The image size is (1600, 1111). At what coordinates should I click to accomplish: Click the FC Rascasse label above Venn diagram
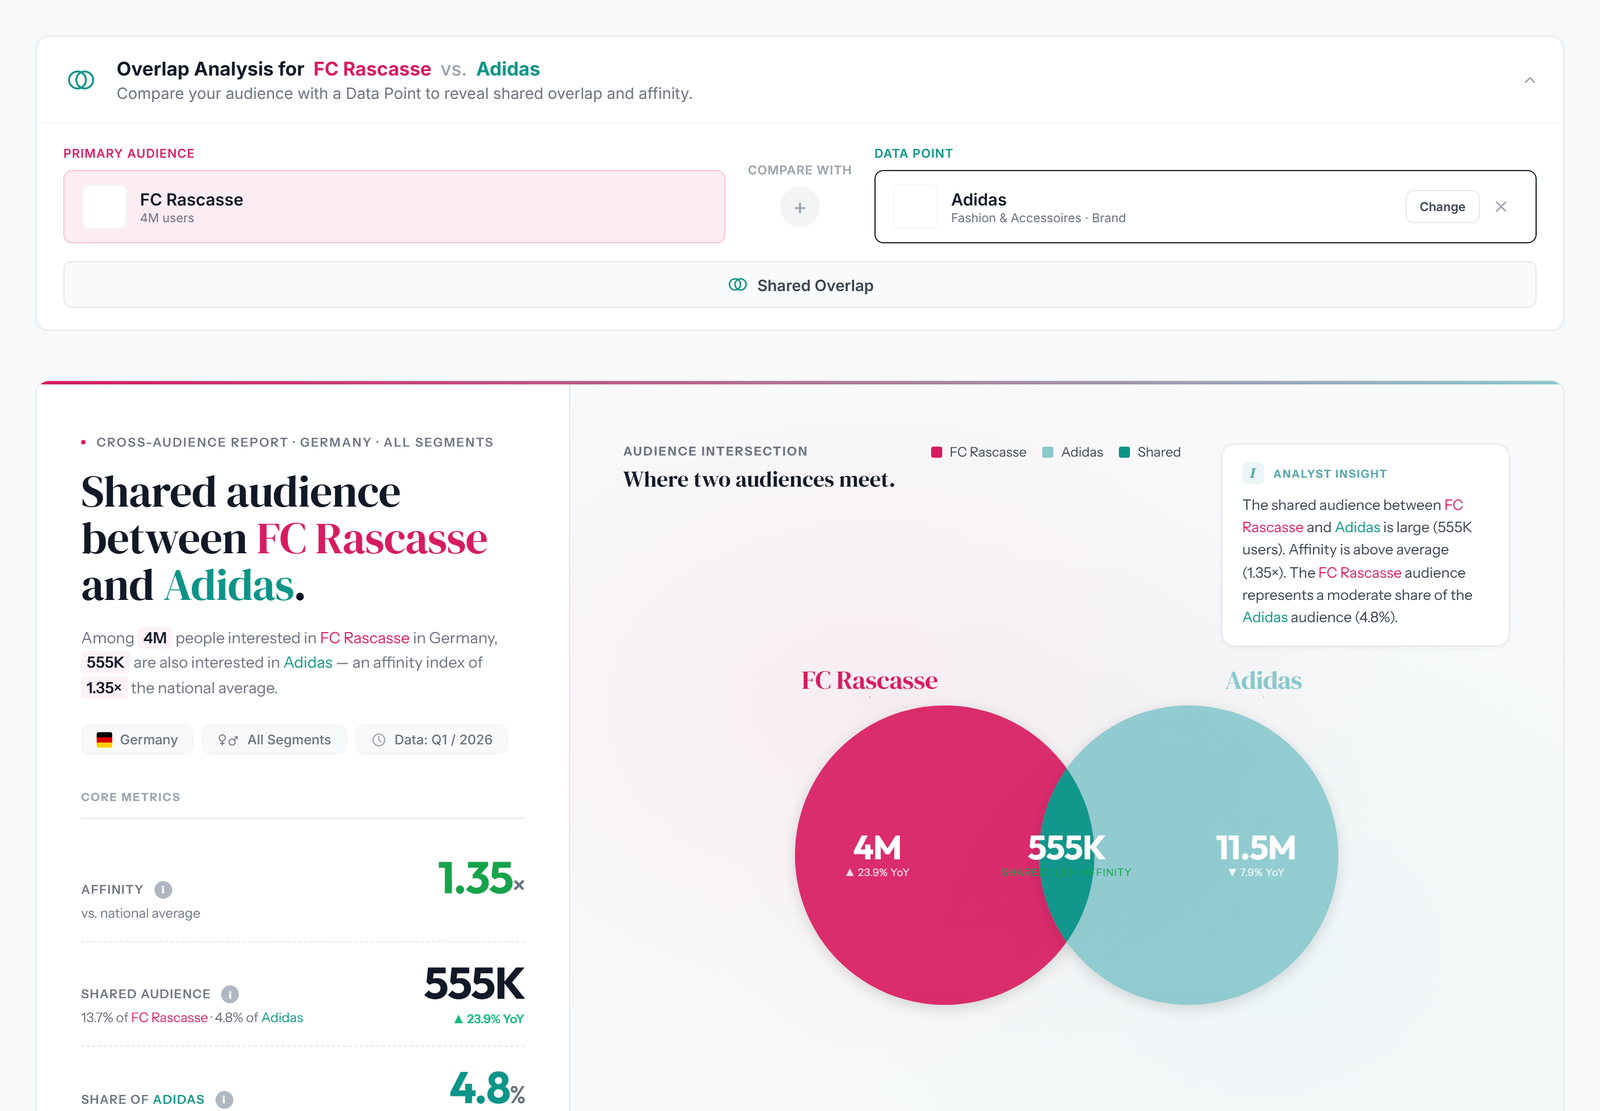coord(869,681)
